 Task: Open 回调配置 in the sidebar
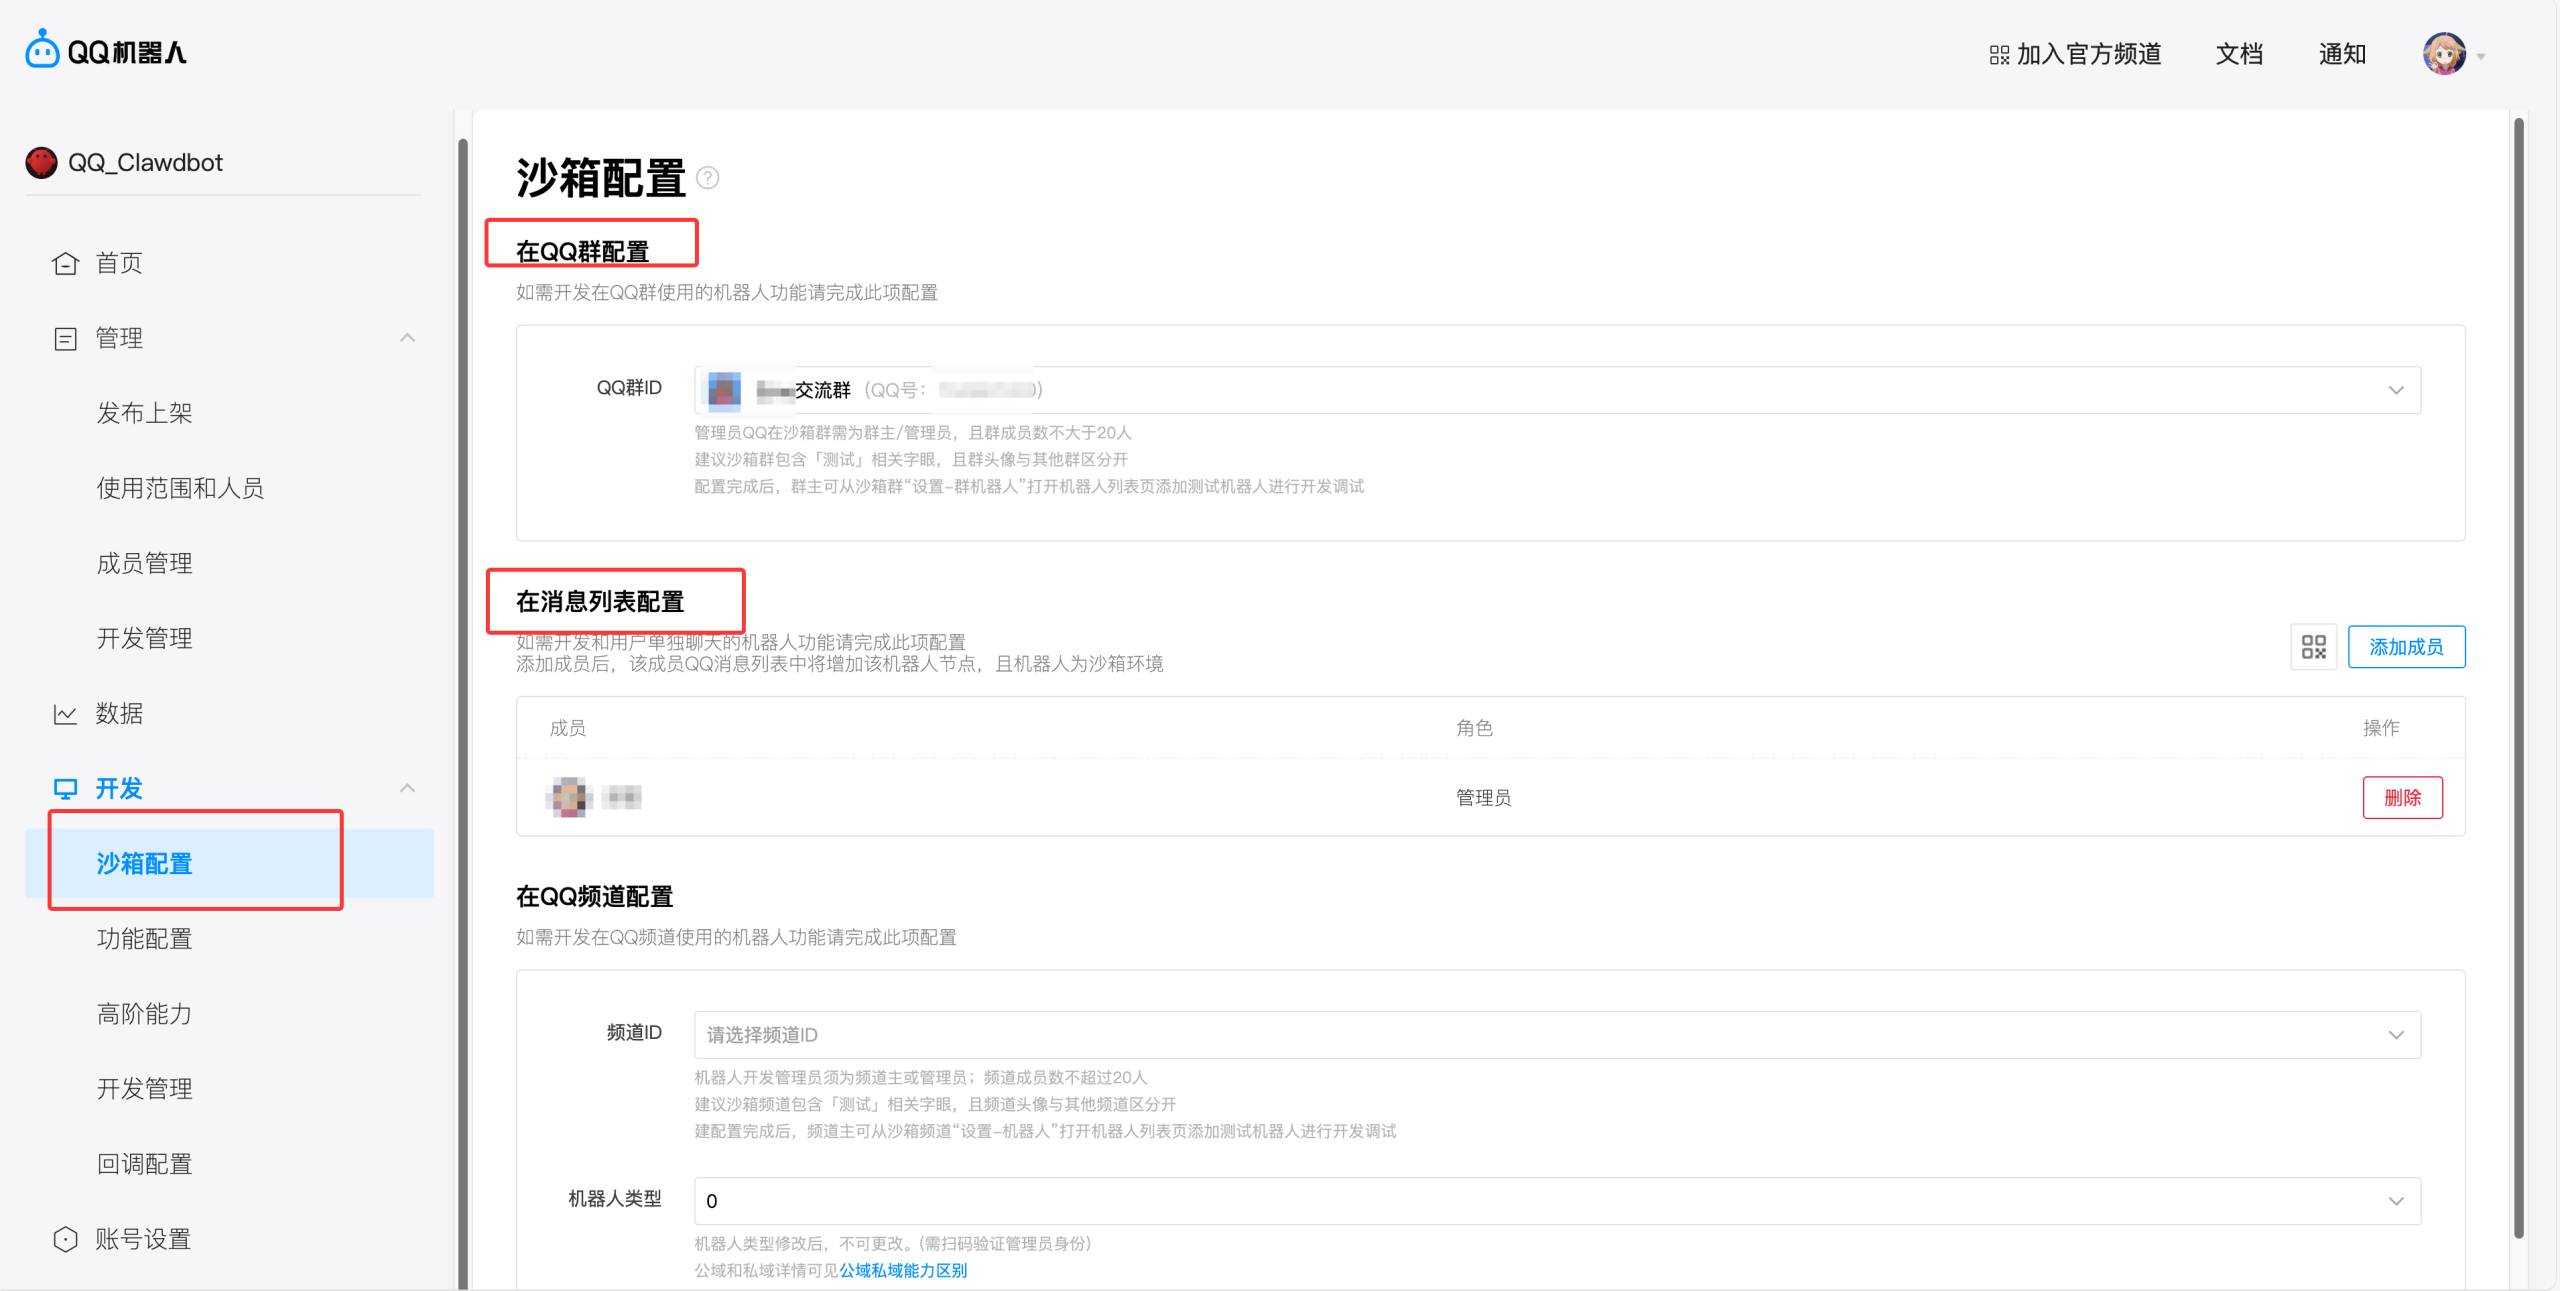144,1164
